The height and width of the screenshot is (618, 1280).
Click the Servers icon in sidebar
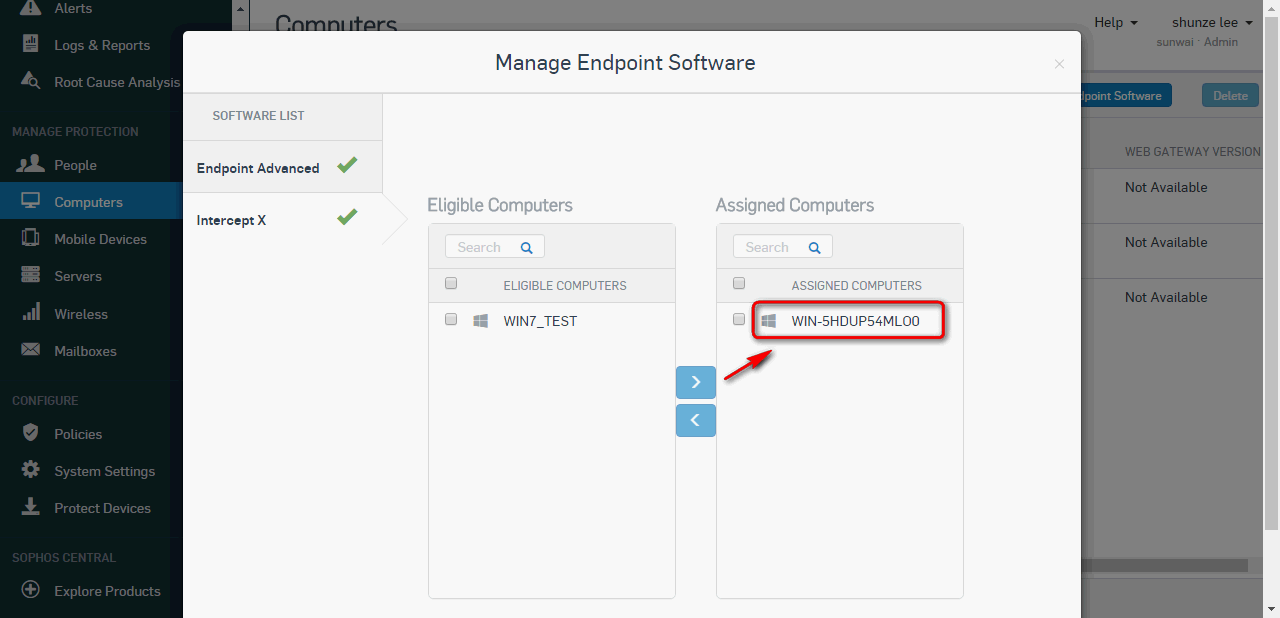tap(31, 275)
